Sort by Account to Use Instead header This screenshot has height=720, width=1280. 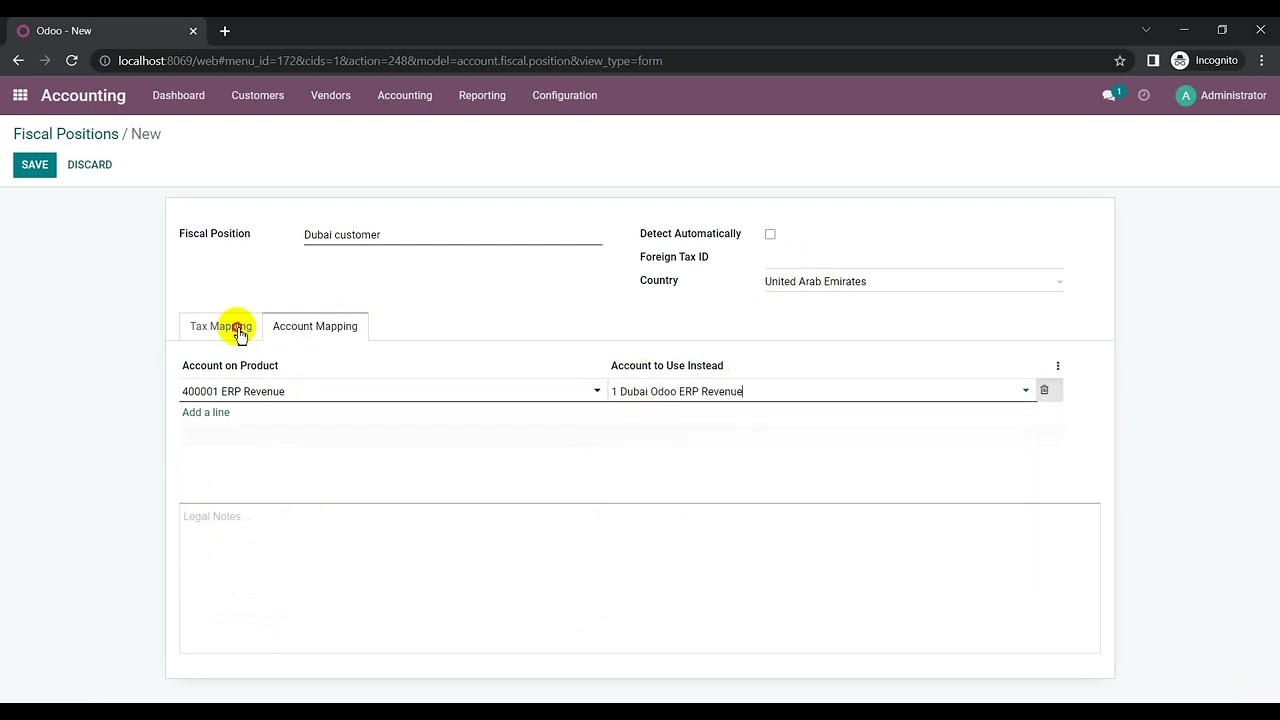tap(667, 366)
